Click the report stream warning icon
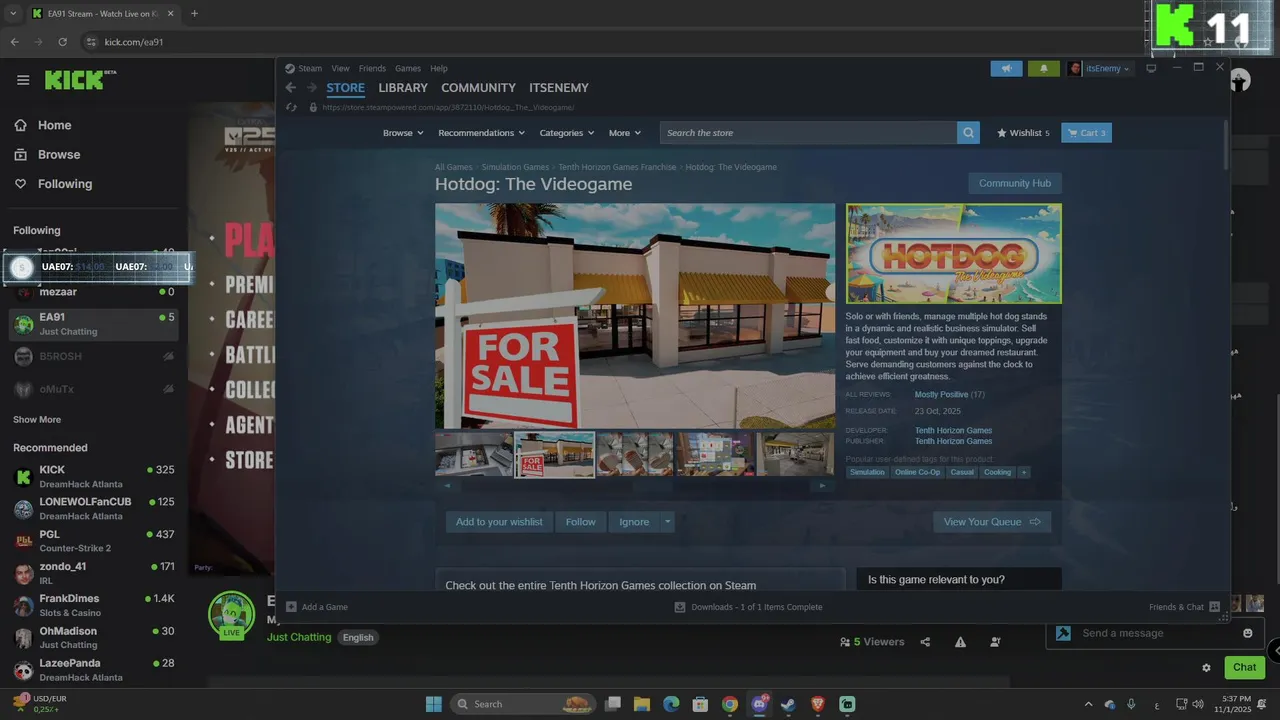1280x720 pixels. [x=960, y=642]
